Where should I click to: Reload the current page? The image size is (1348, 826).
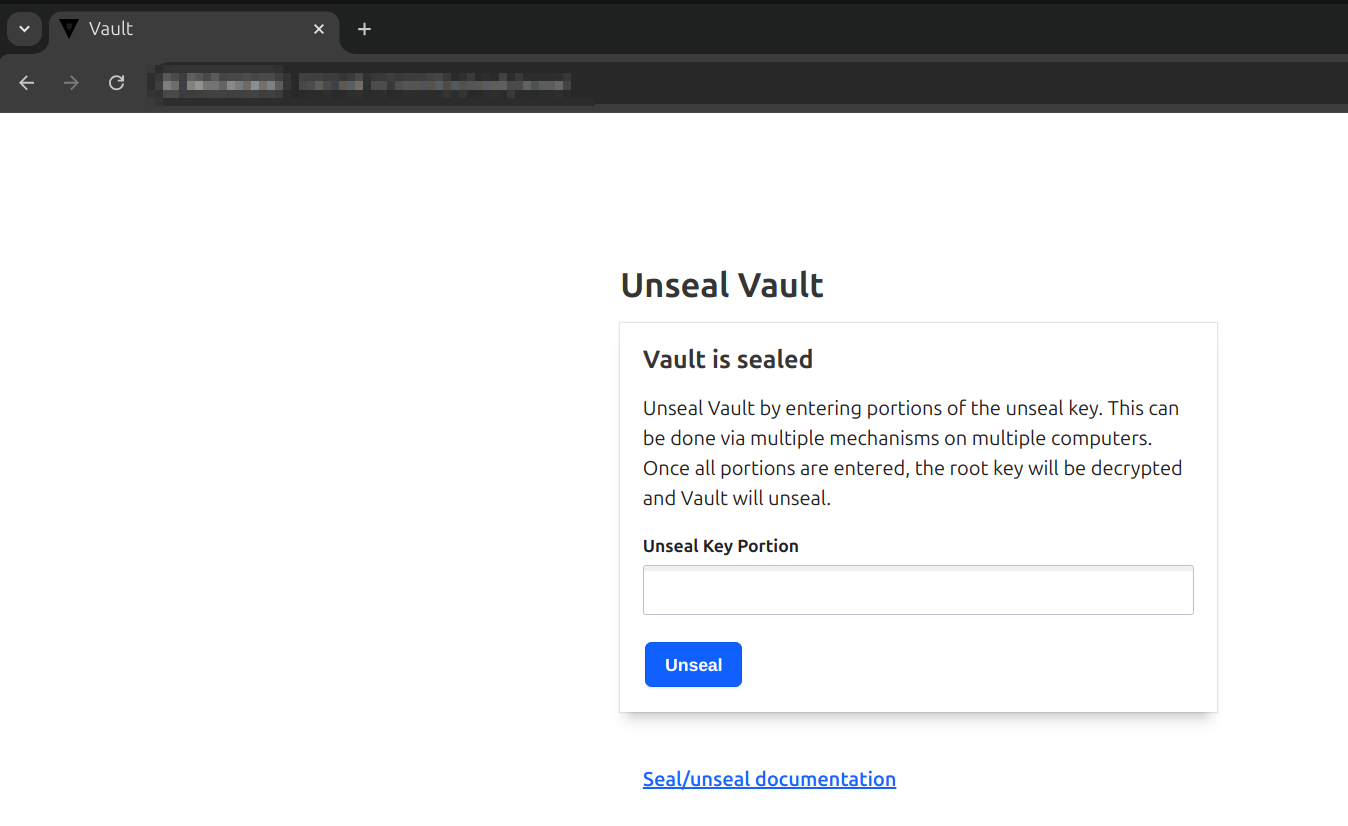[x=116, y=83]
